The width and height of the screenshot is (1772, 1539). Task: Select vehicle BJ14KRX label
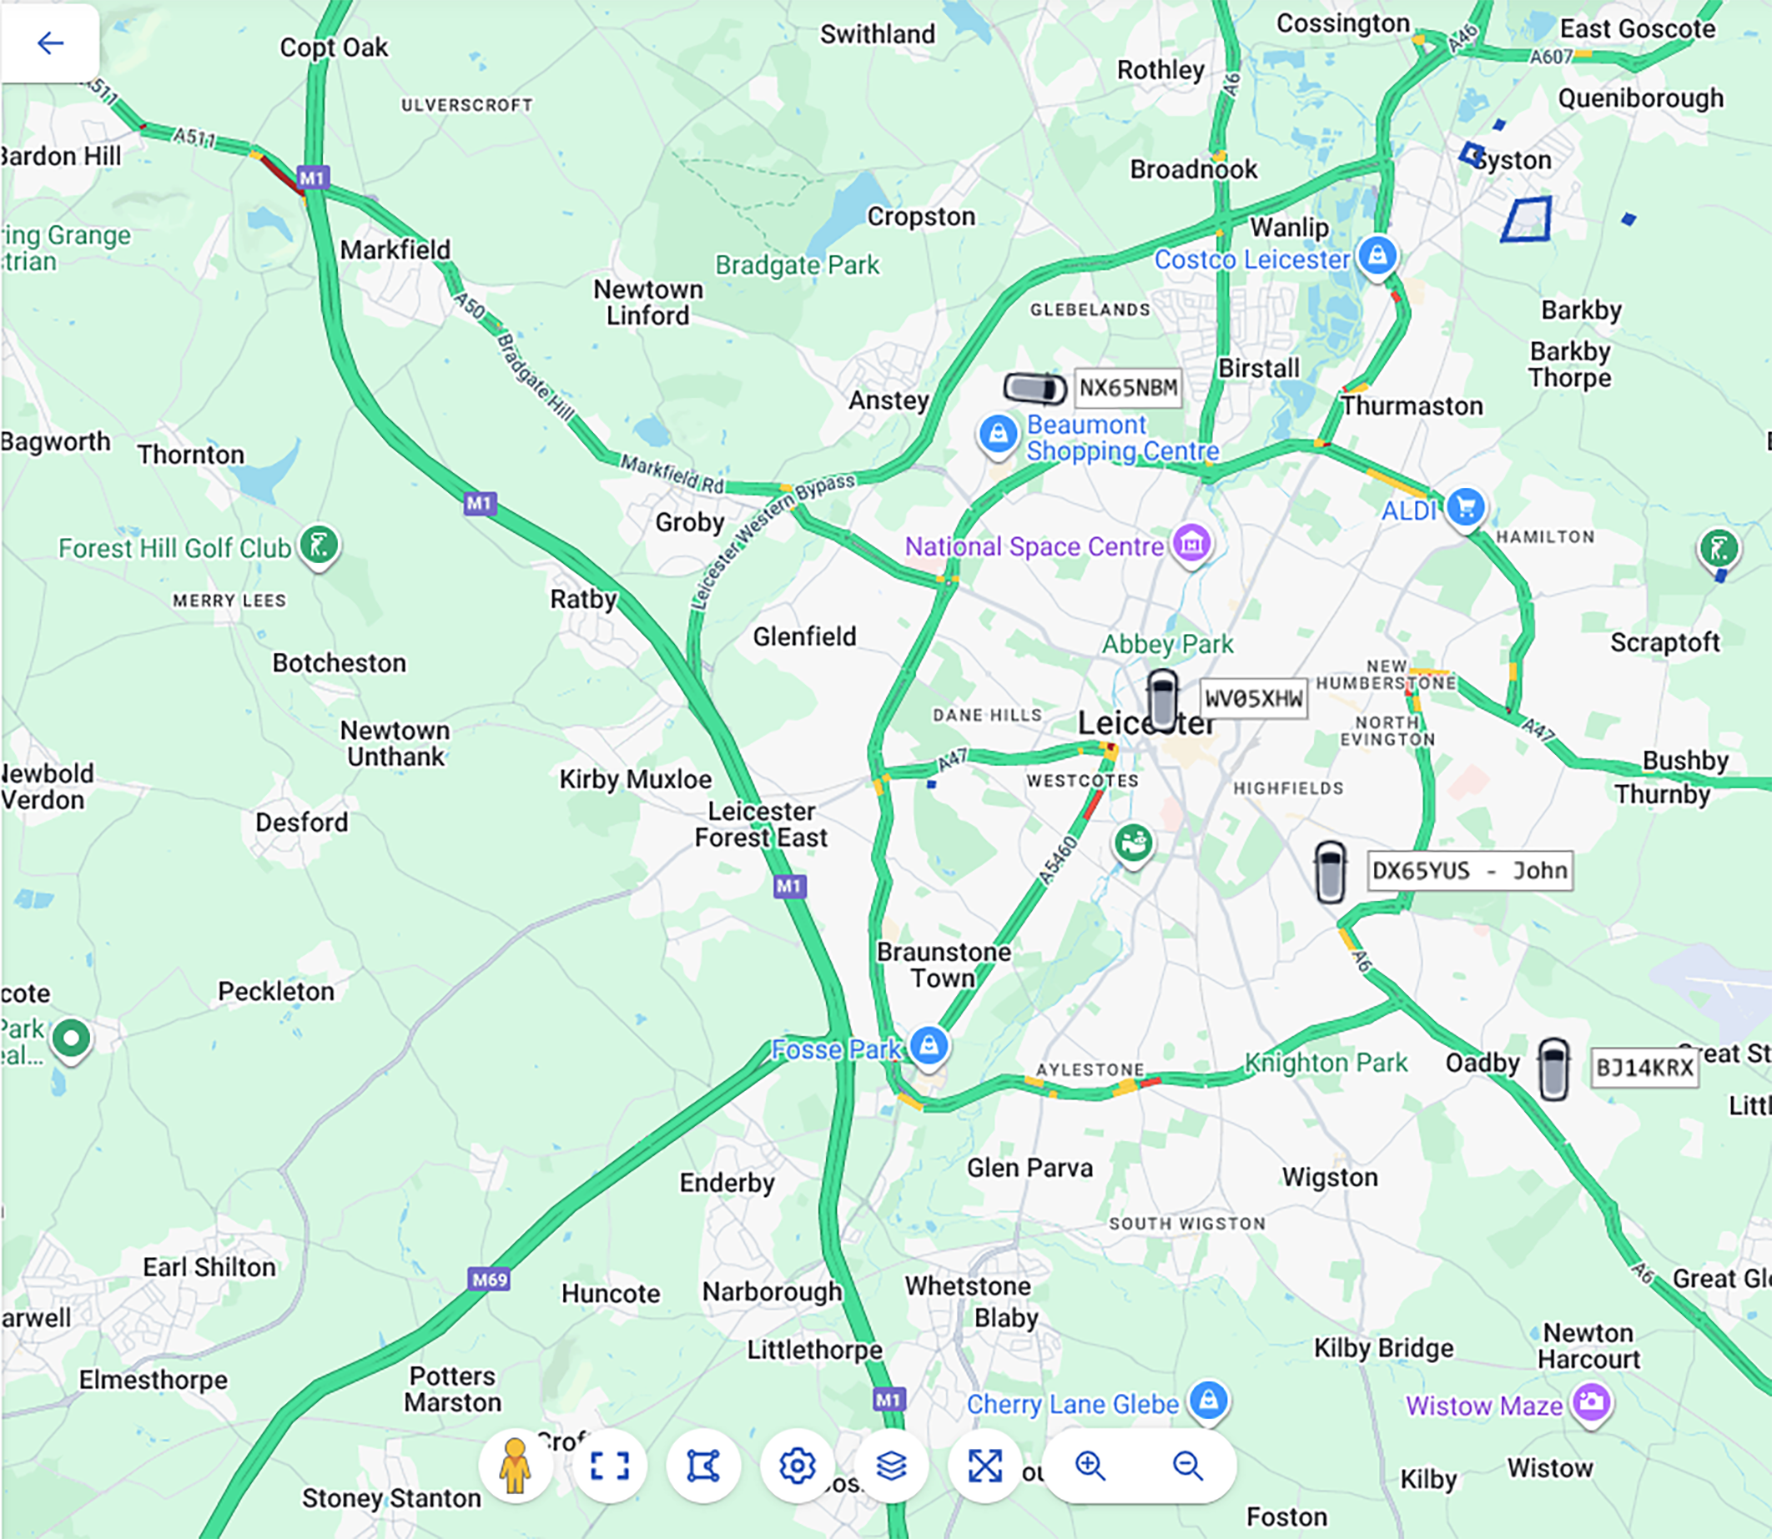coord(1644,1067)
